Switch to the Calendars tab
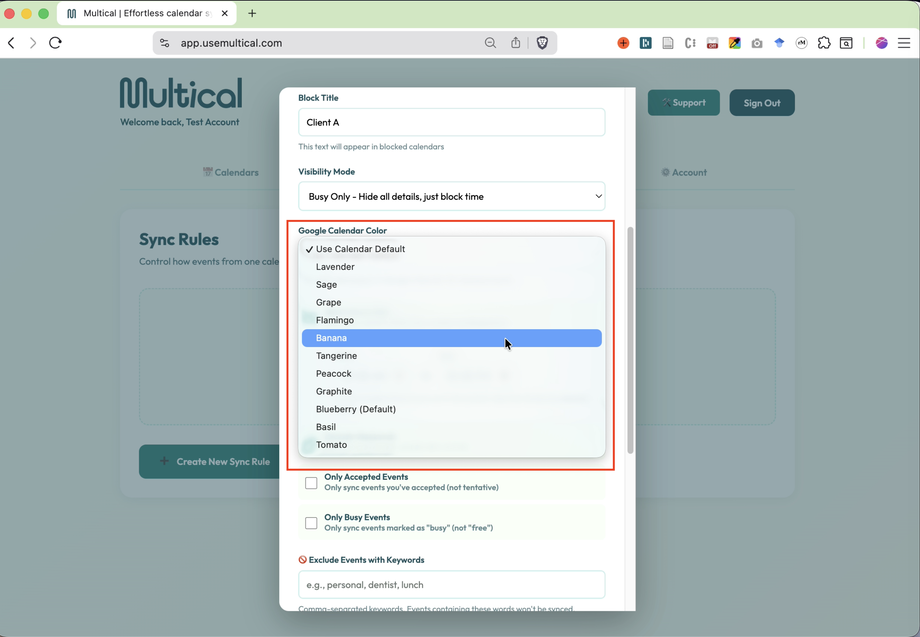Viewport: 920px width, 637px height. click(231, 172)
